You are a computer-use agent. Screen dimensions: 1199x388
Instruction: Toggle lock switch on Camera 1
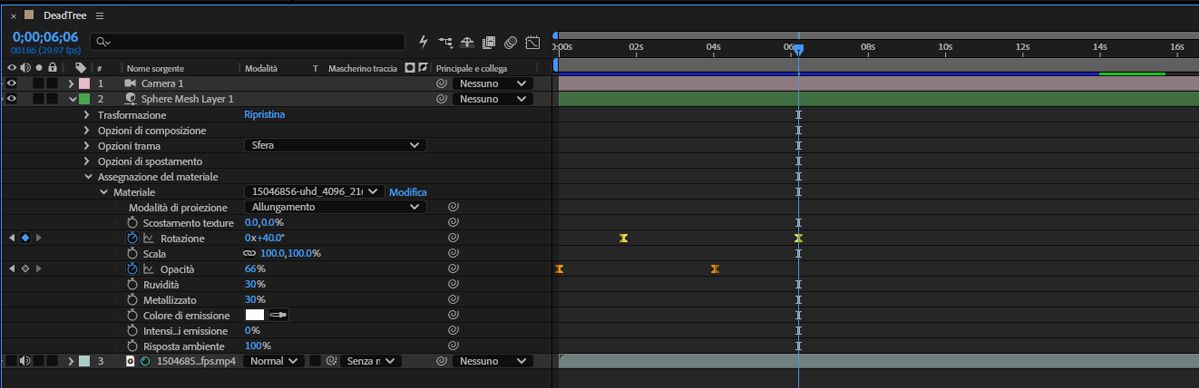tap(51, 83)
